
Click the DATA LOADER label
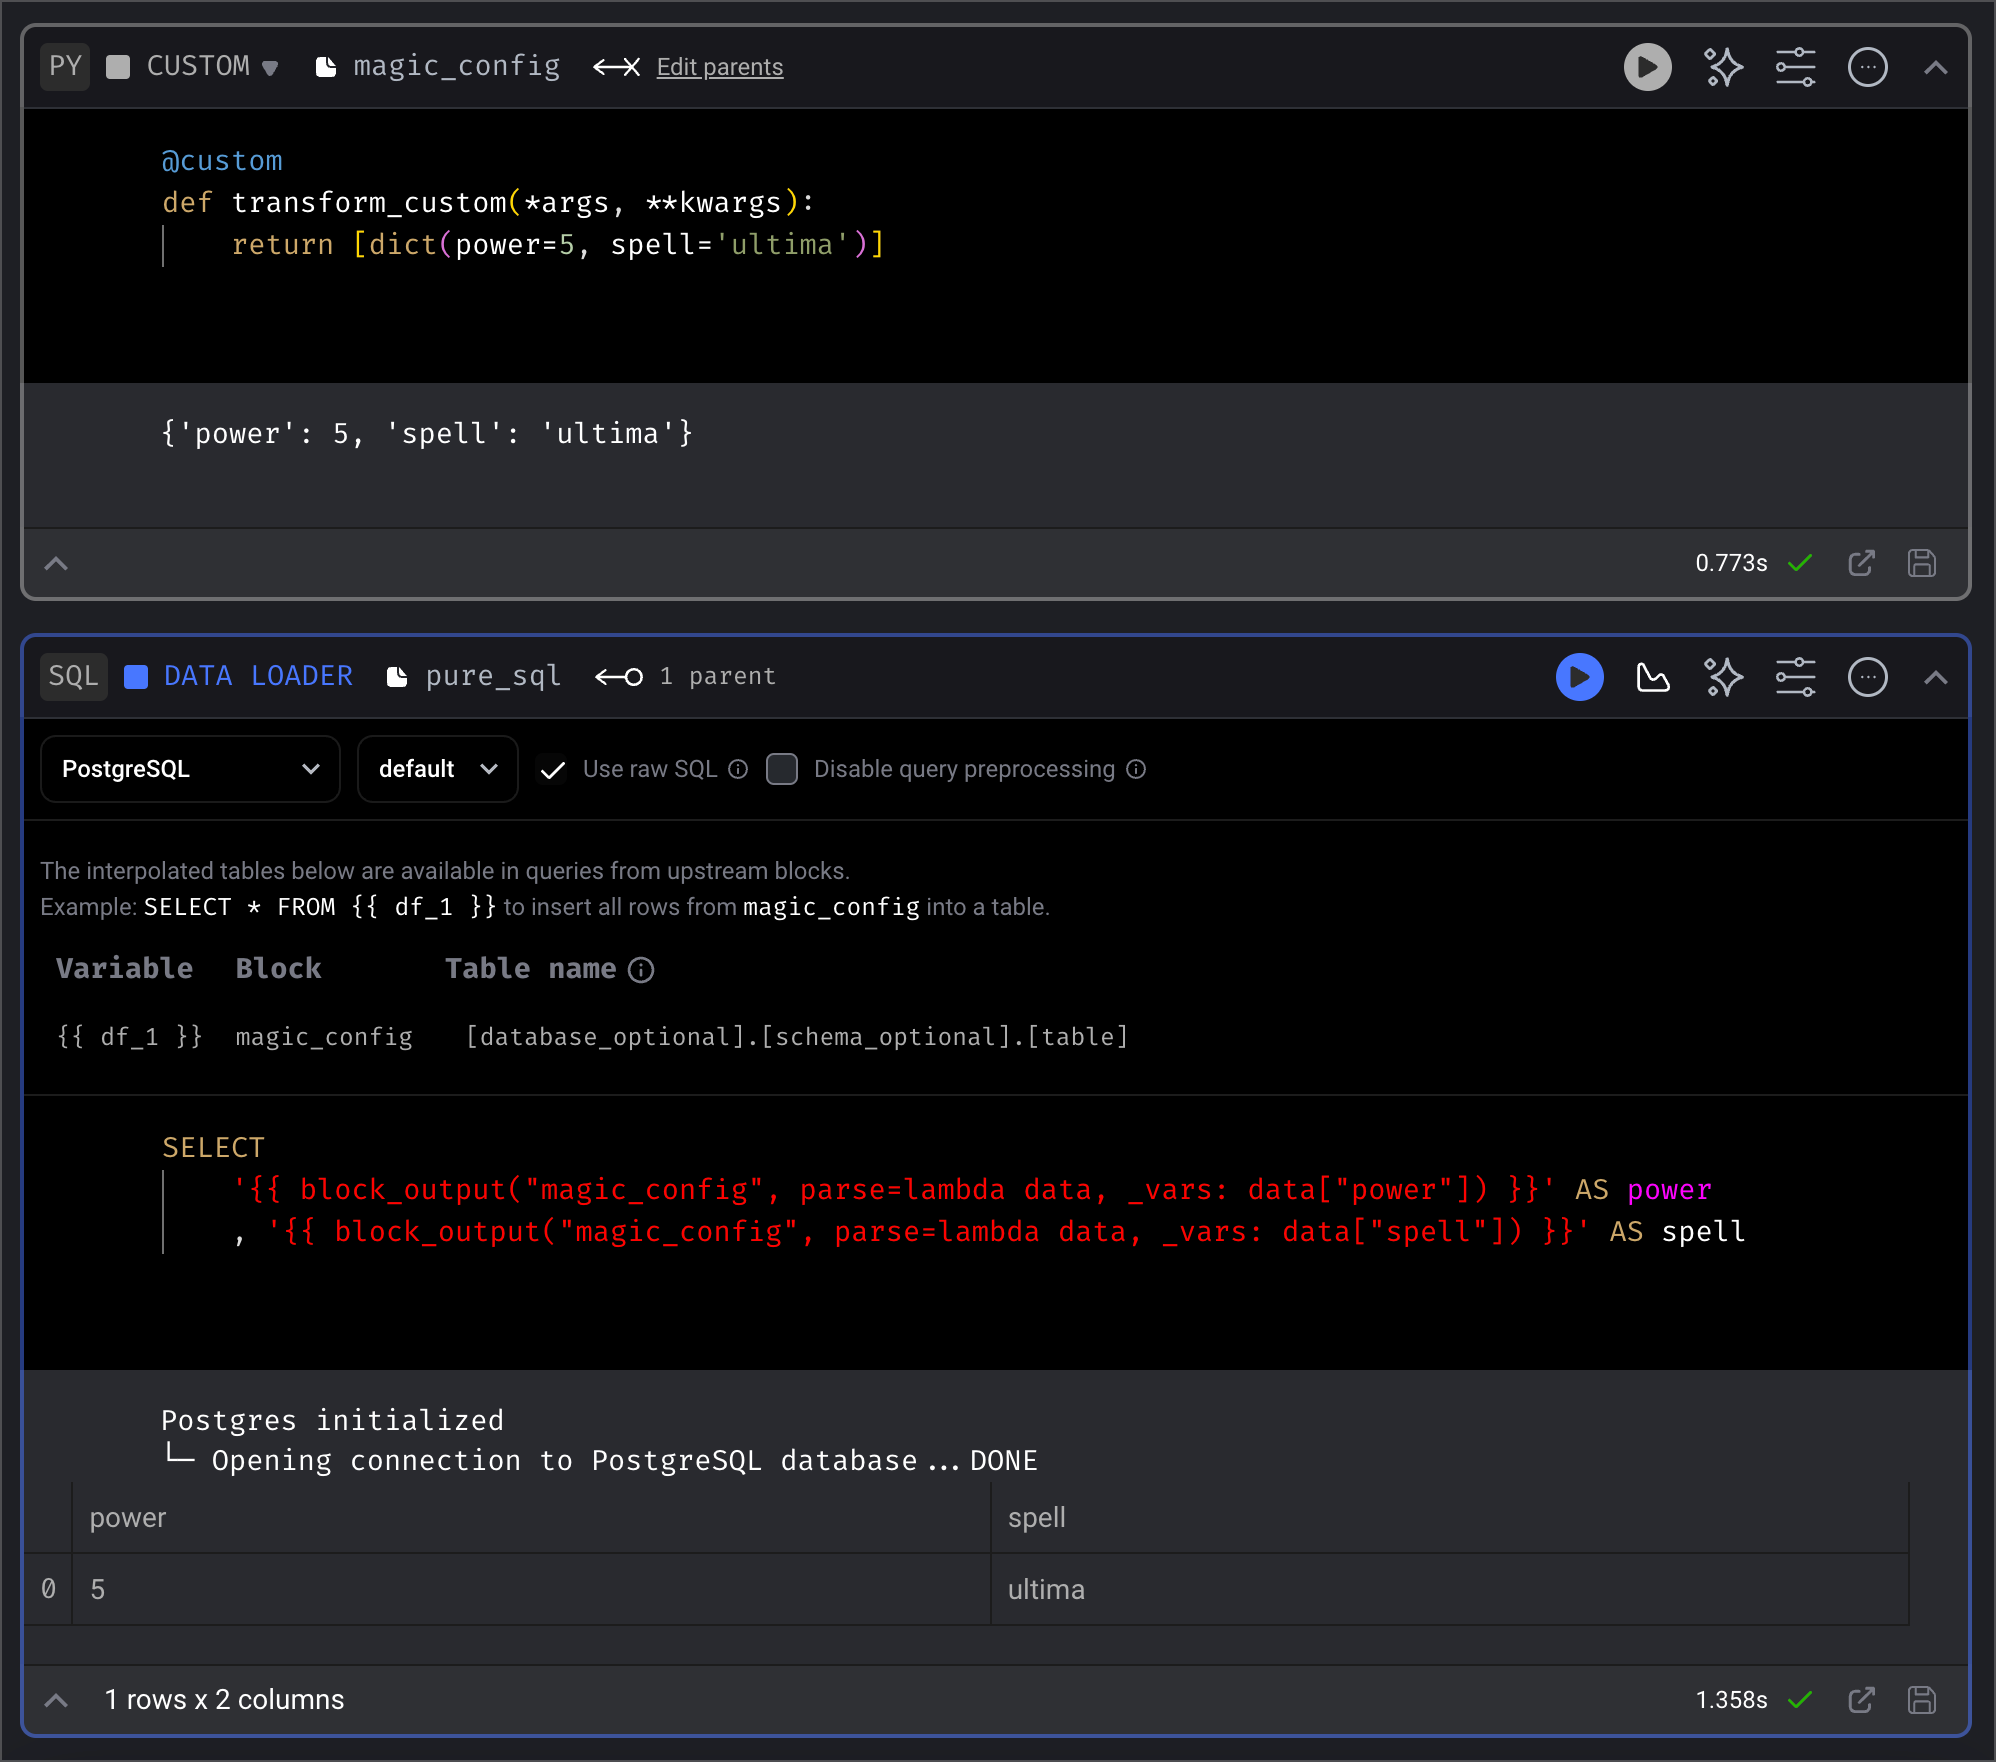tap(258, 676)
